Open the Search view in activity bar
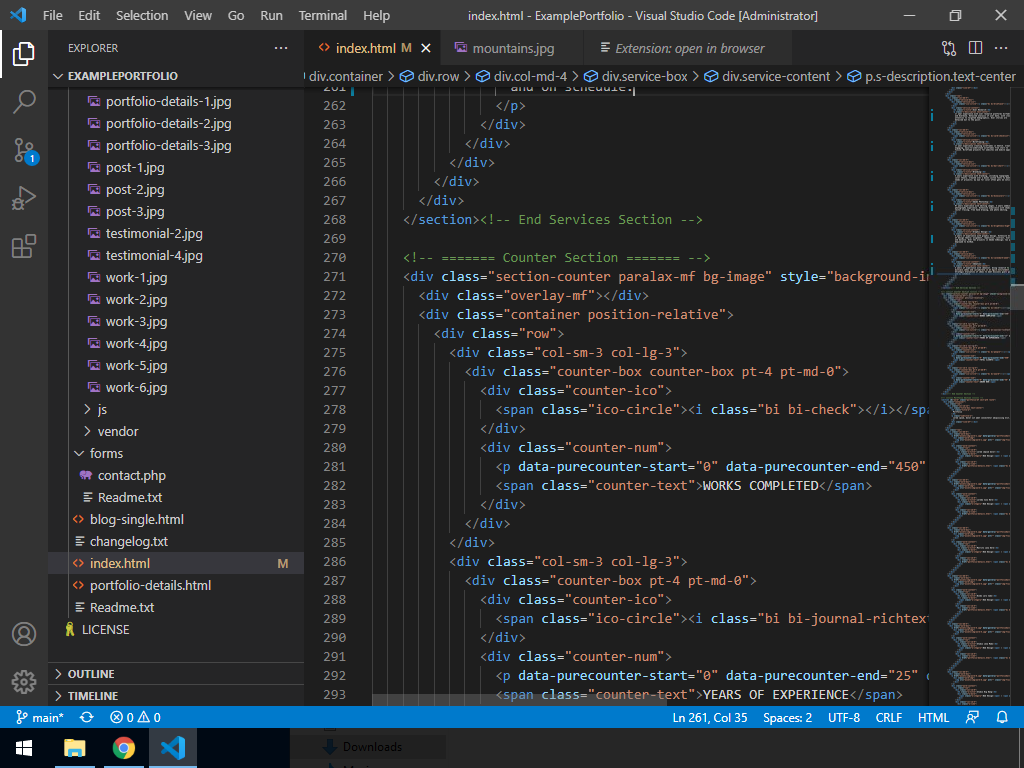 point(24,101)
